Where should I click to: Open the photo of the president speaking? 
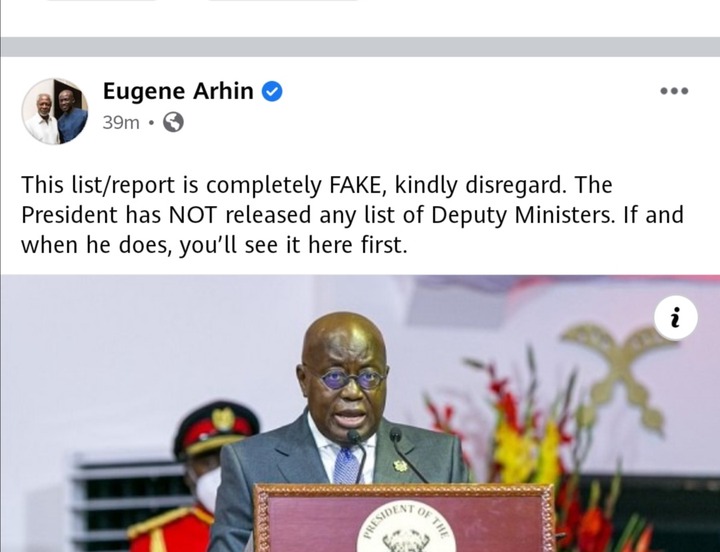(x=360, y=413)
